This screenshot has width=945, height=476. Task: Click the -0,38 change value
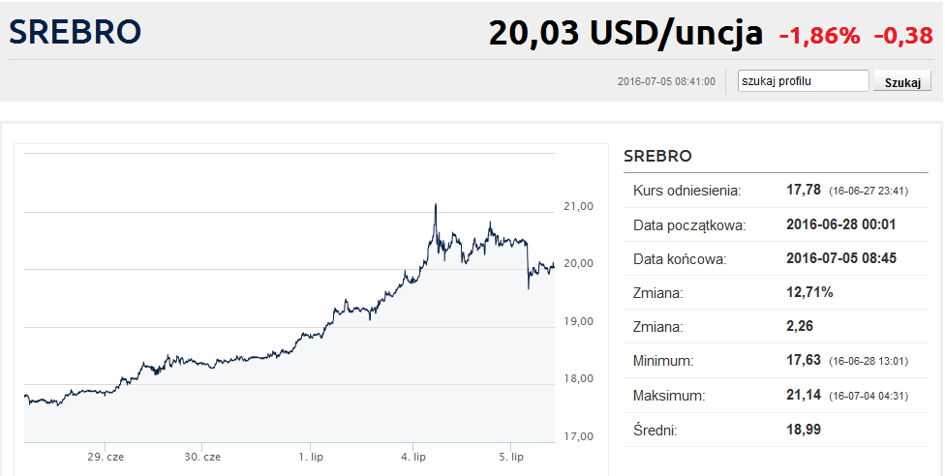pyautogui.click(x=903, y=36)
